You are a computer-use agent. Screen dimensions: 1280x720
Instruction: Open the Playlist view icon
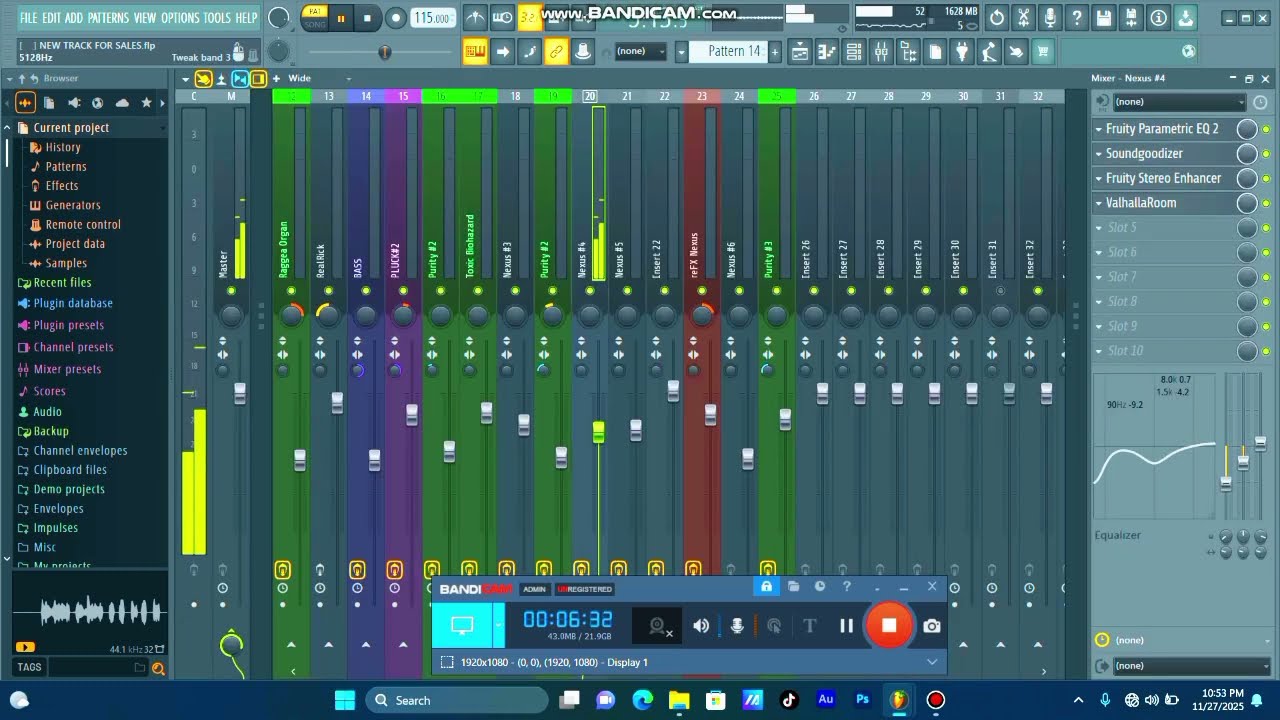[x=800, y=52]
